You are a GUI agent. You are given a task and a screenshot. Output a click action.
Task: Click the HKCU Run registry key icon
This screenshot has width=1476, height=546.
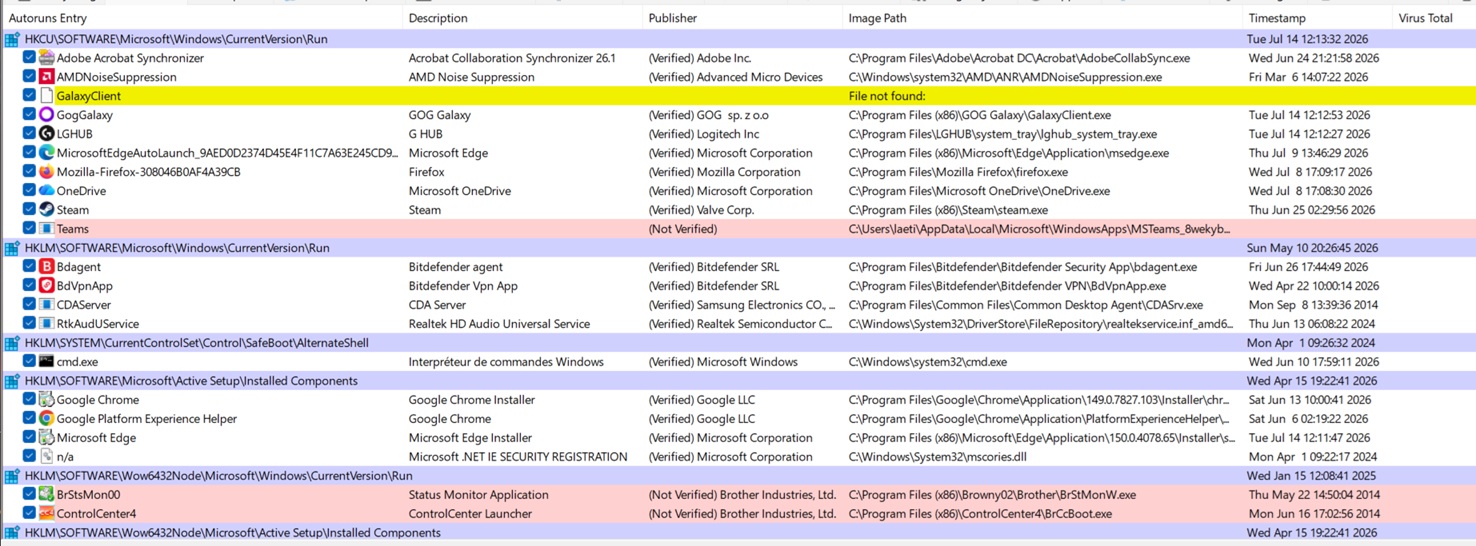point(12,39)
